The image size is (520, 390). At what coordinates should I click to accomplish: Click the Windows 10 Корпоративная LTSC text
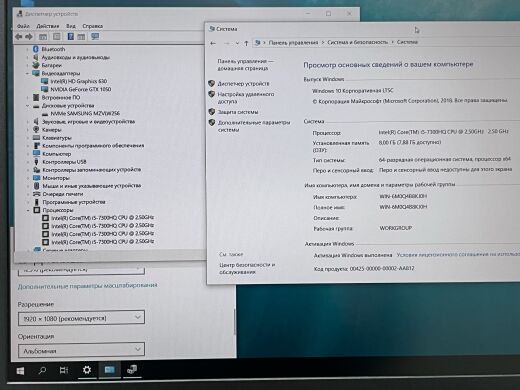tap(353, 91)
